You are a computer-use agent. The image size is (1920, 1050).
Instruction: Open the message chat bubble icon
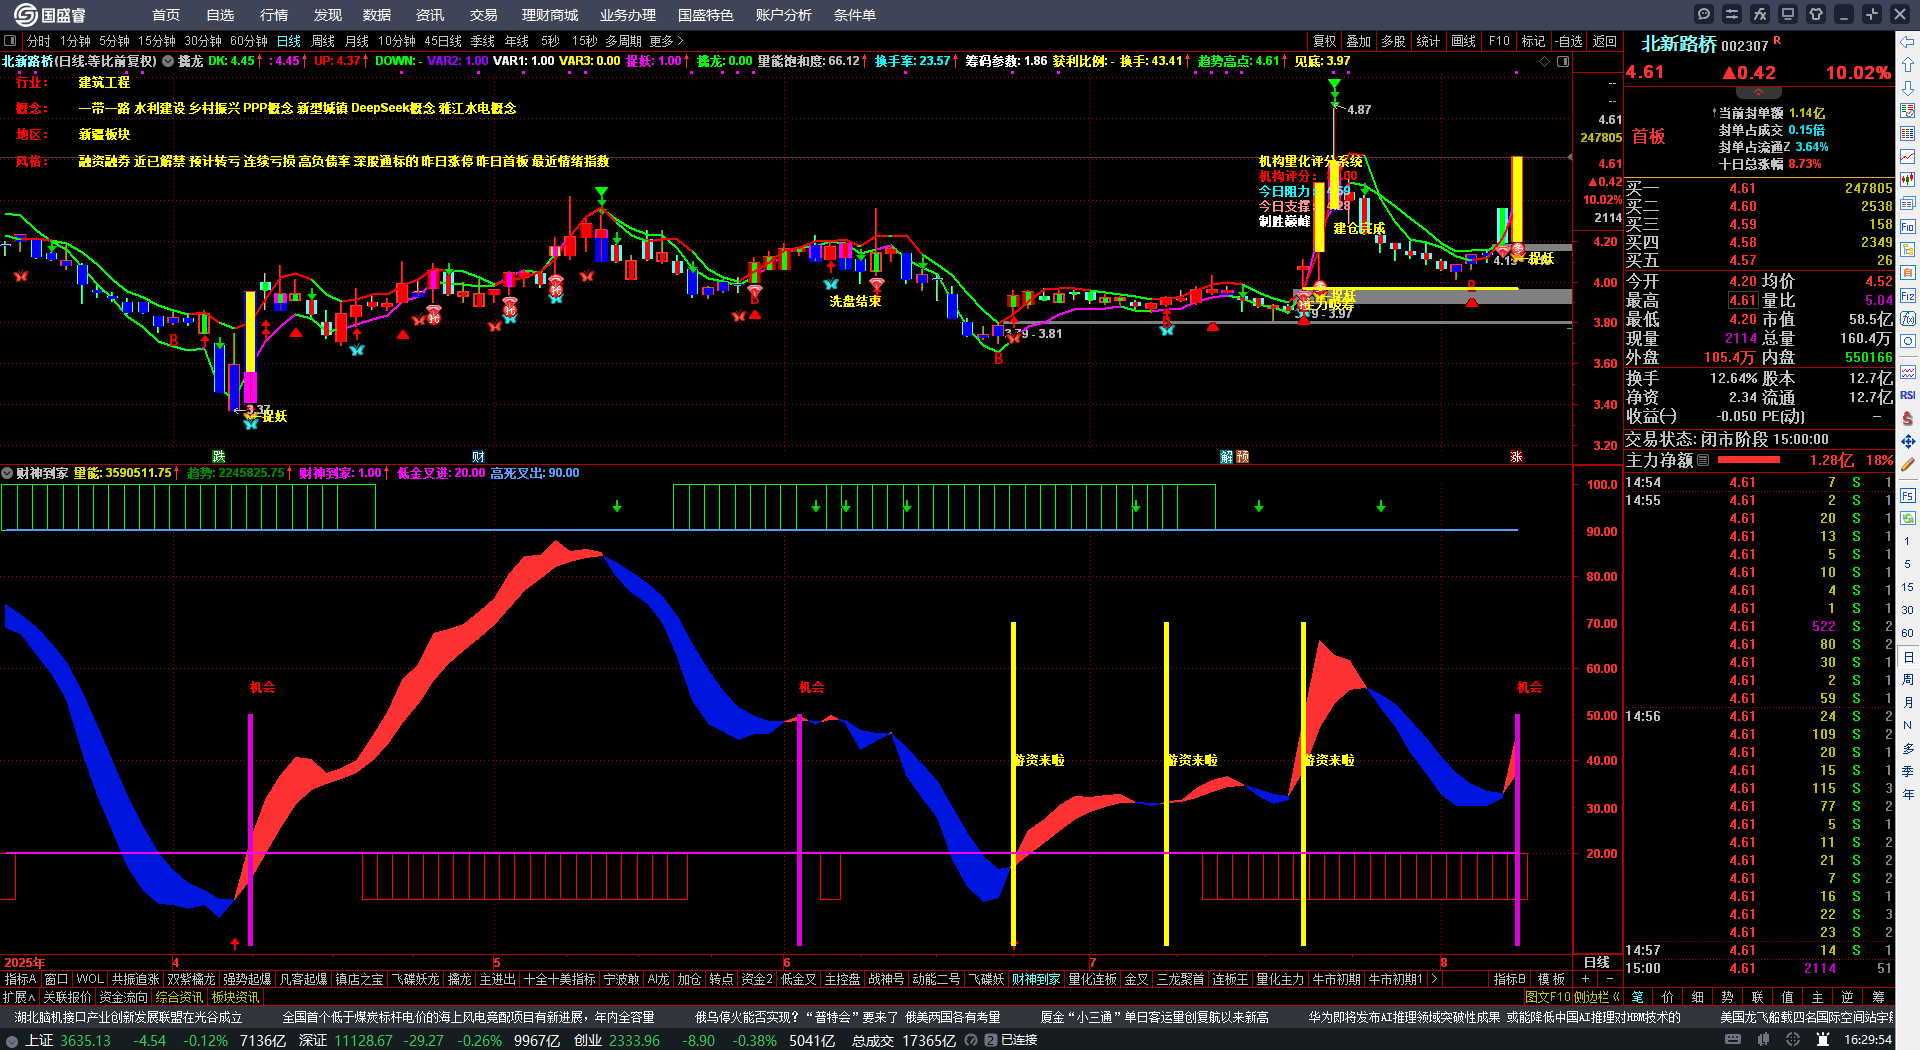pyautogui.click(x=1704, y=14)
